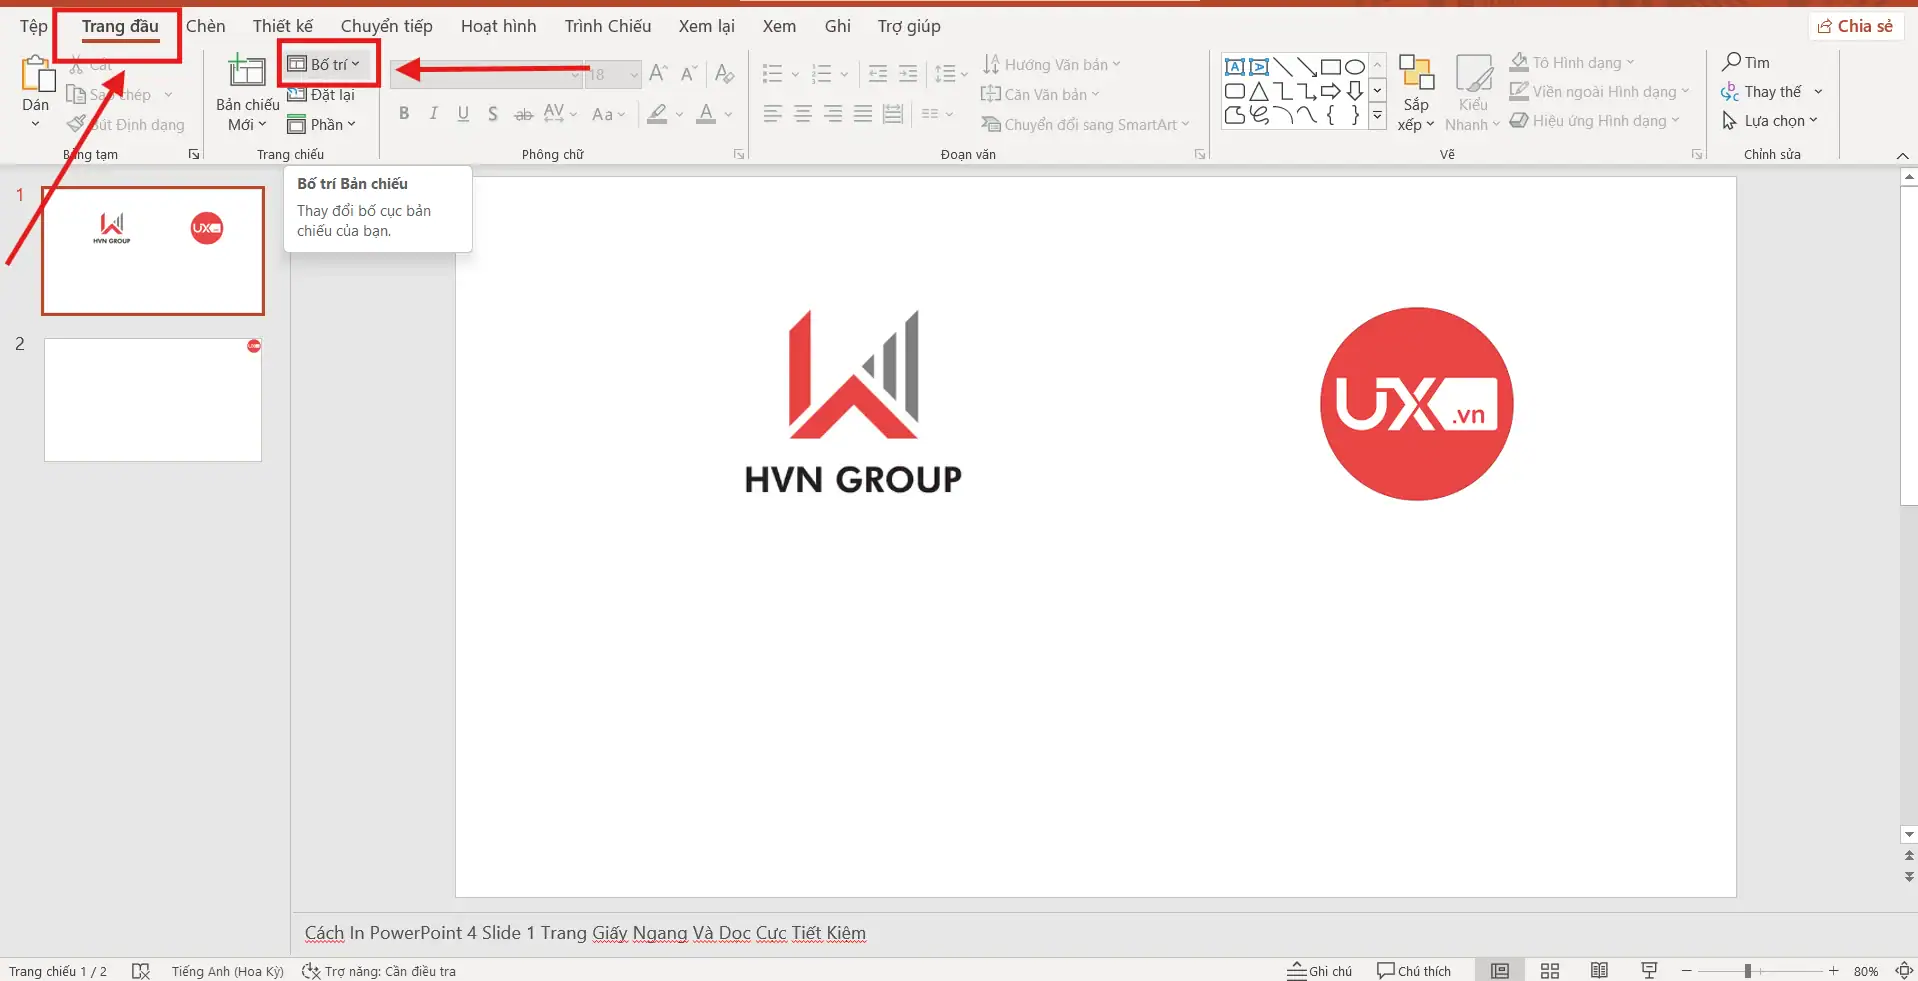The width and height of the screenshot is (1918, 981).
Task: Open the Chèn ribbon tab
Action: pos(205,26)
